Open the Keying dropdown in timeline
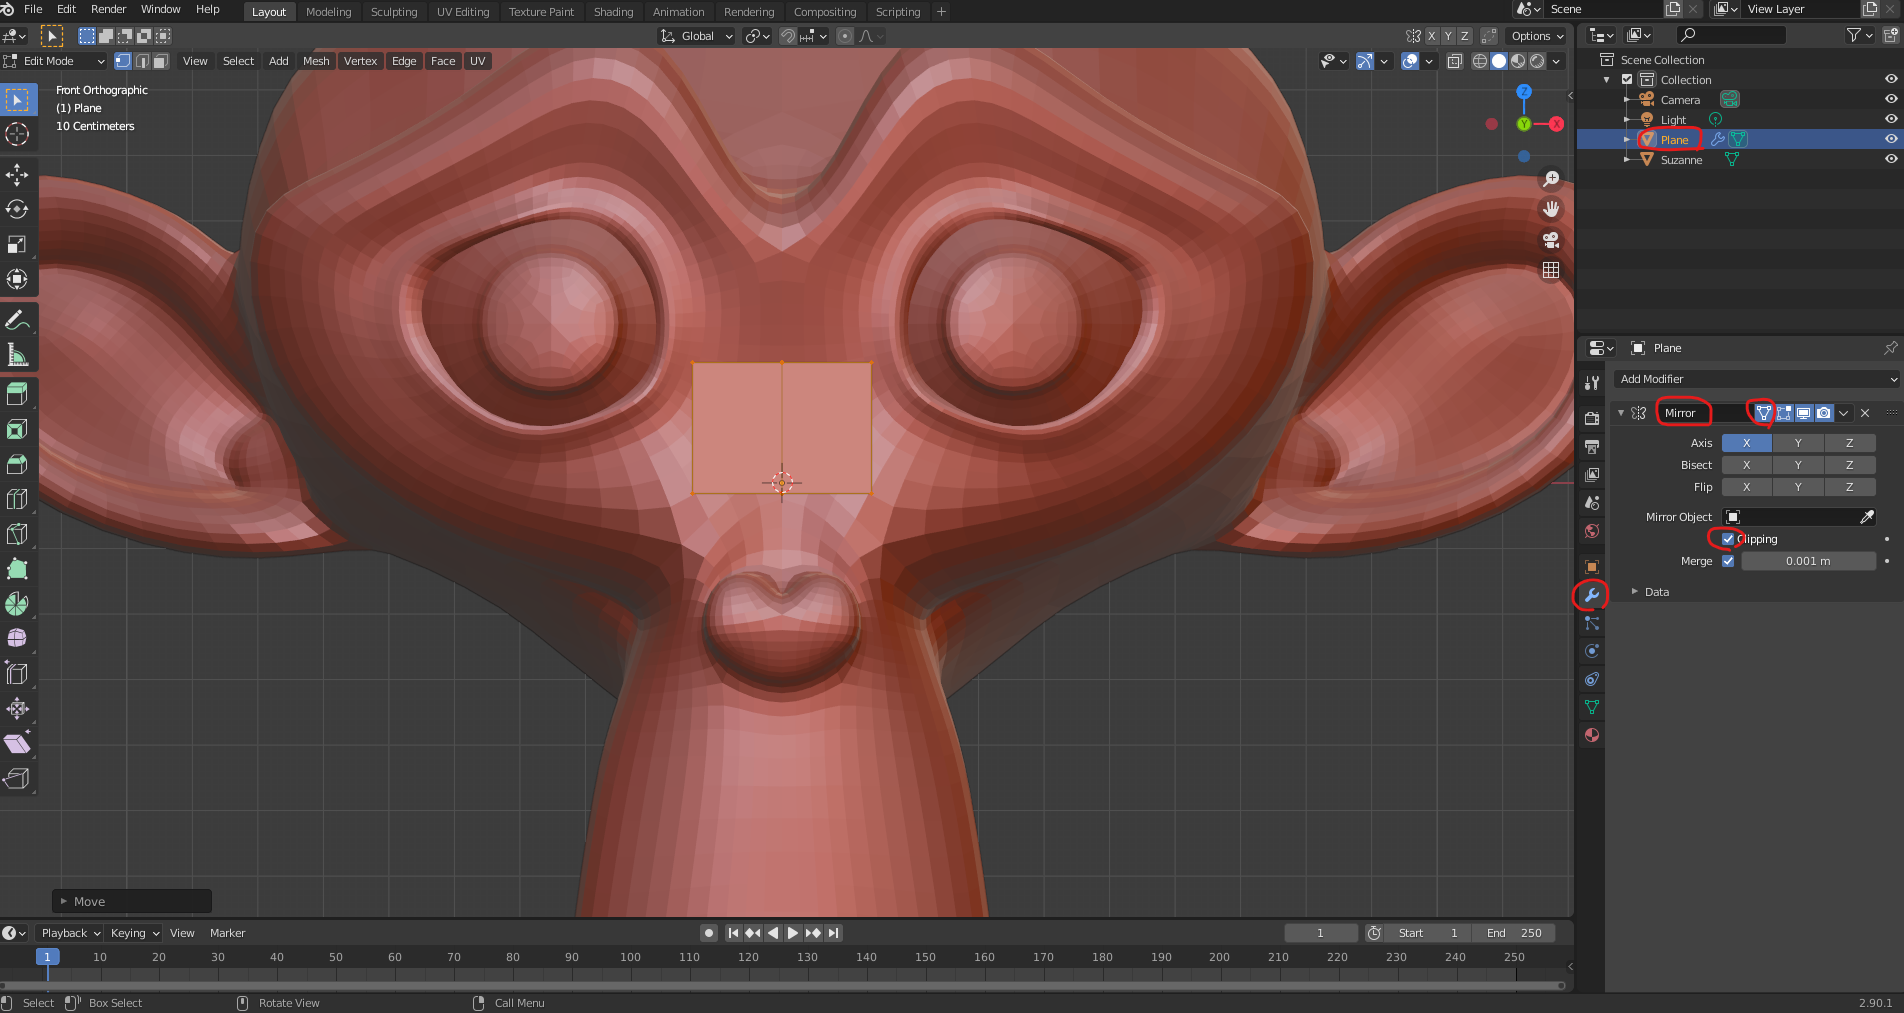 pyautogui.click(x=135, y=933)
